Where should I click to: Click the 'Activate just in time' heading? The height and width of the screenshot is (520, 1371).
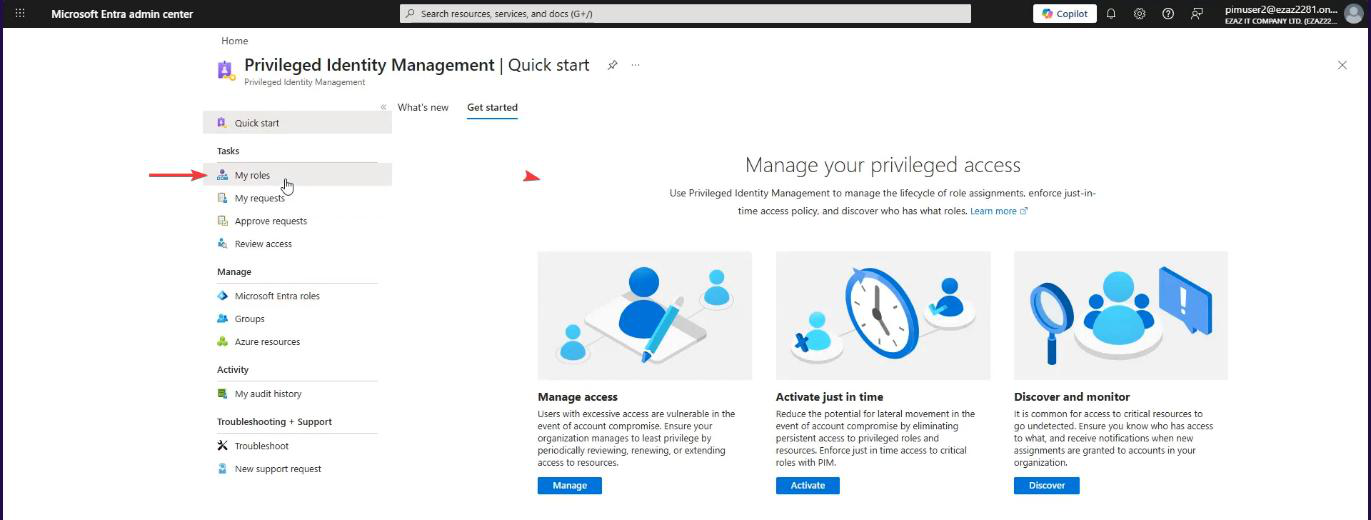point(830,397)
